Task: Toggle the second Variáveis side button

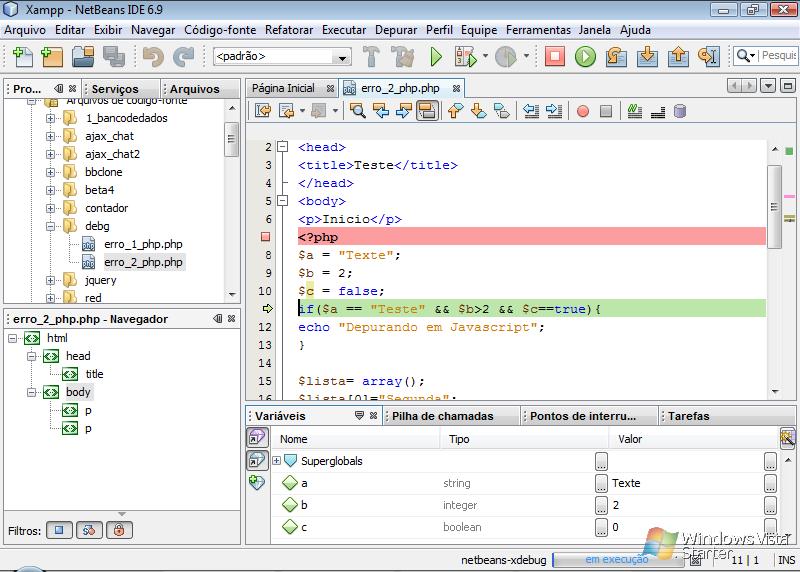Action: pos(257,460)
